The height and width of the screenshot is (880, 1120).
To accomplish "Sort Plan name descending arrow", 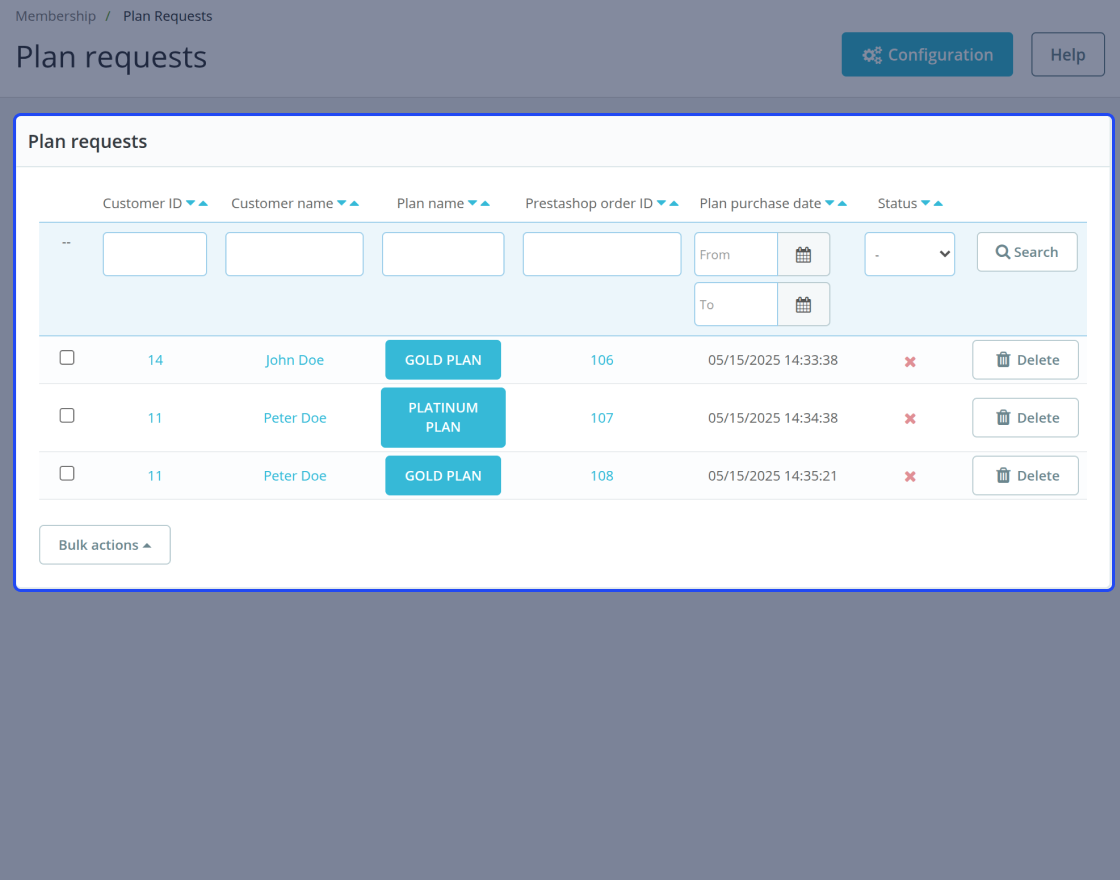I will point(472,204).
